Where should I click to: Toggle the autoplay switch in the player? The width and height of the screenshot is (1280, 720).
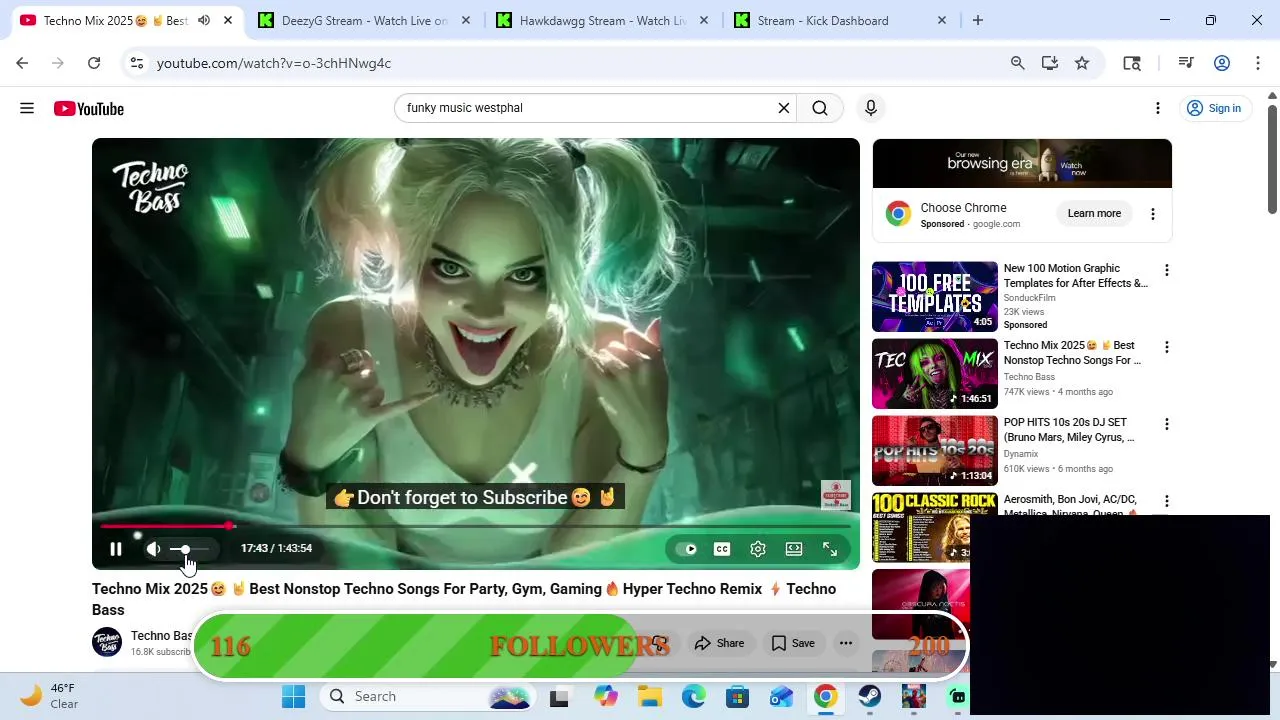coord(686,549)
